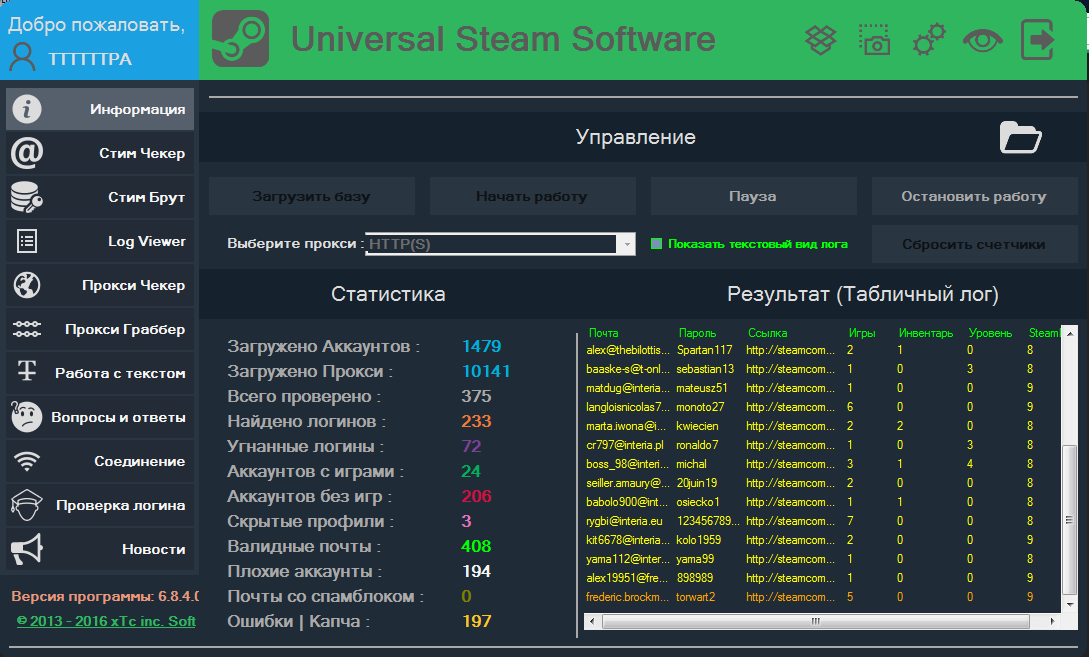Expand the HTTP(S) proxy dropdown
This screenshot has height=657, width=1089.
point(626,244)
